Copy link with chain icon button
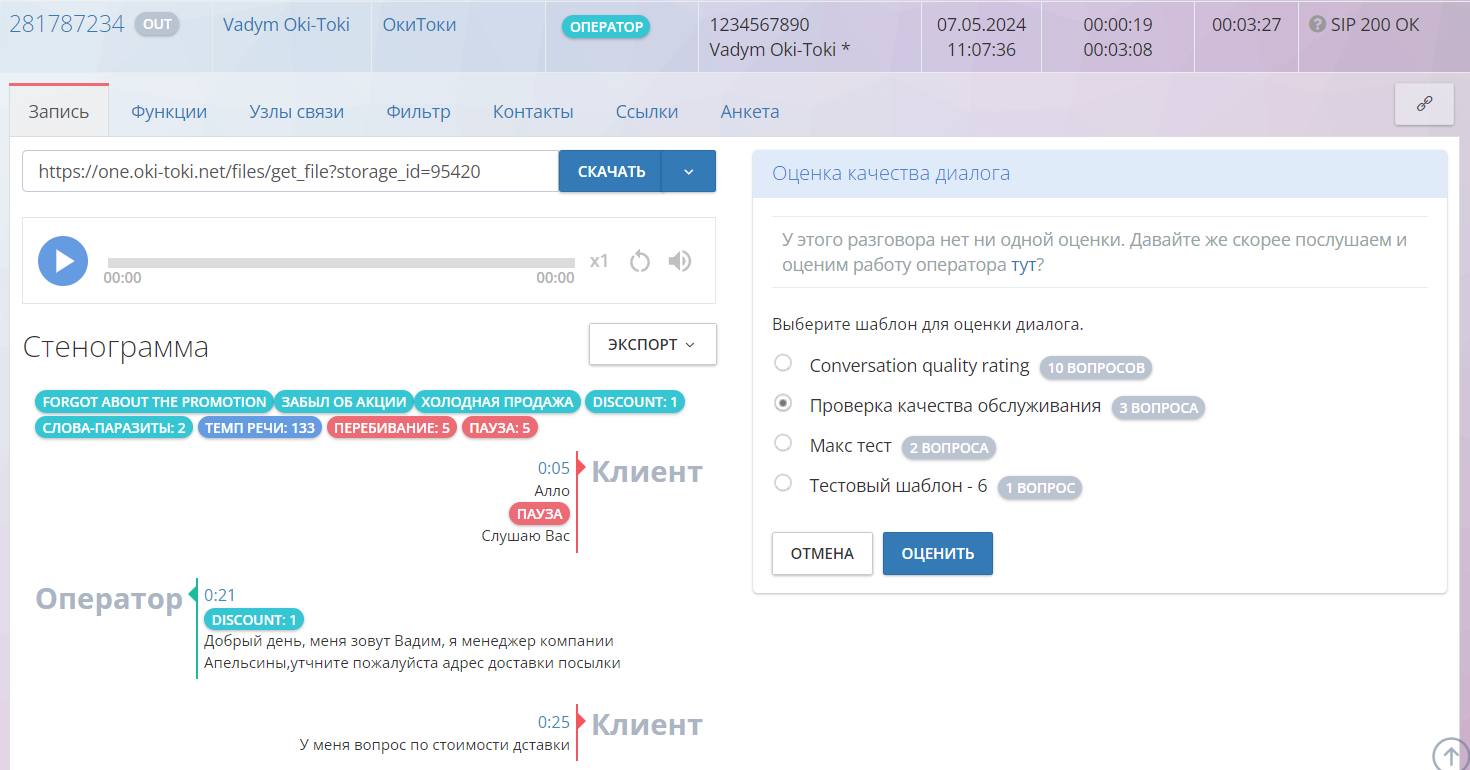1470x770 pixels. (1424, 104)
